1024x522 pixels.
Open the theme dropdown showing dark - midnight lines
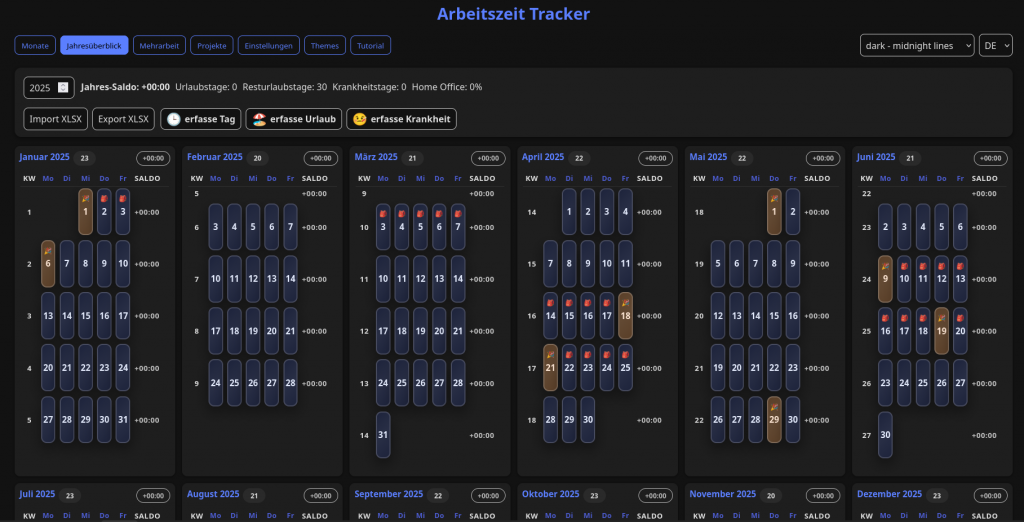click(x=916, y=45)
